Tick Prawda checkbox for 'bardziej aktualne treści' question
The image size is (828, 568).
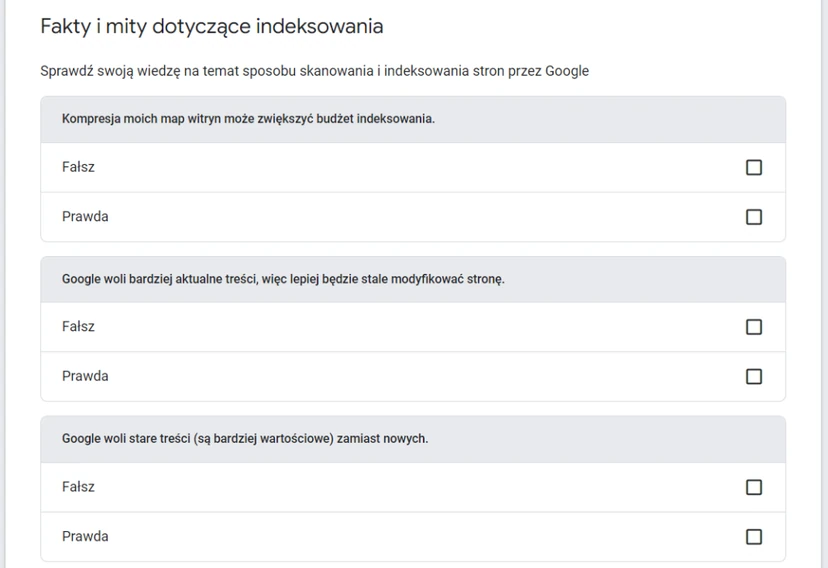(754, 376)
